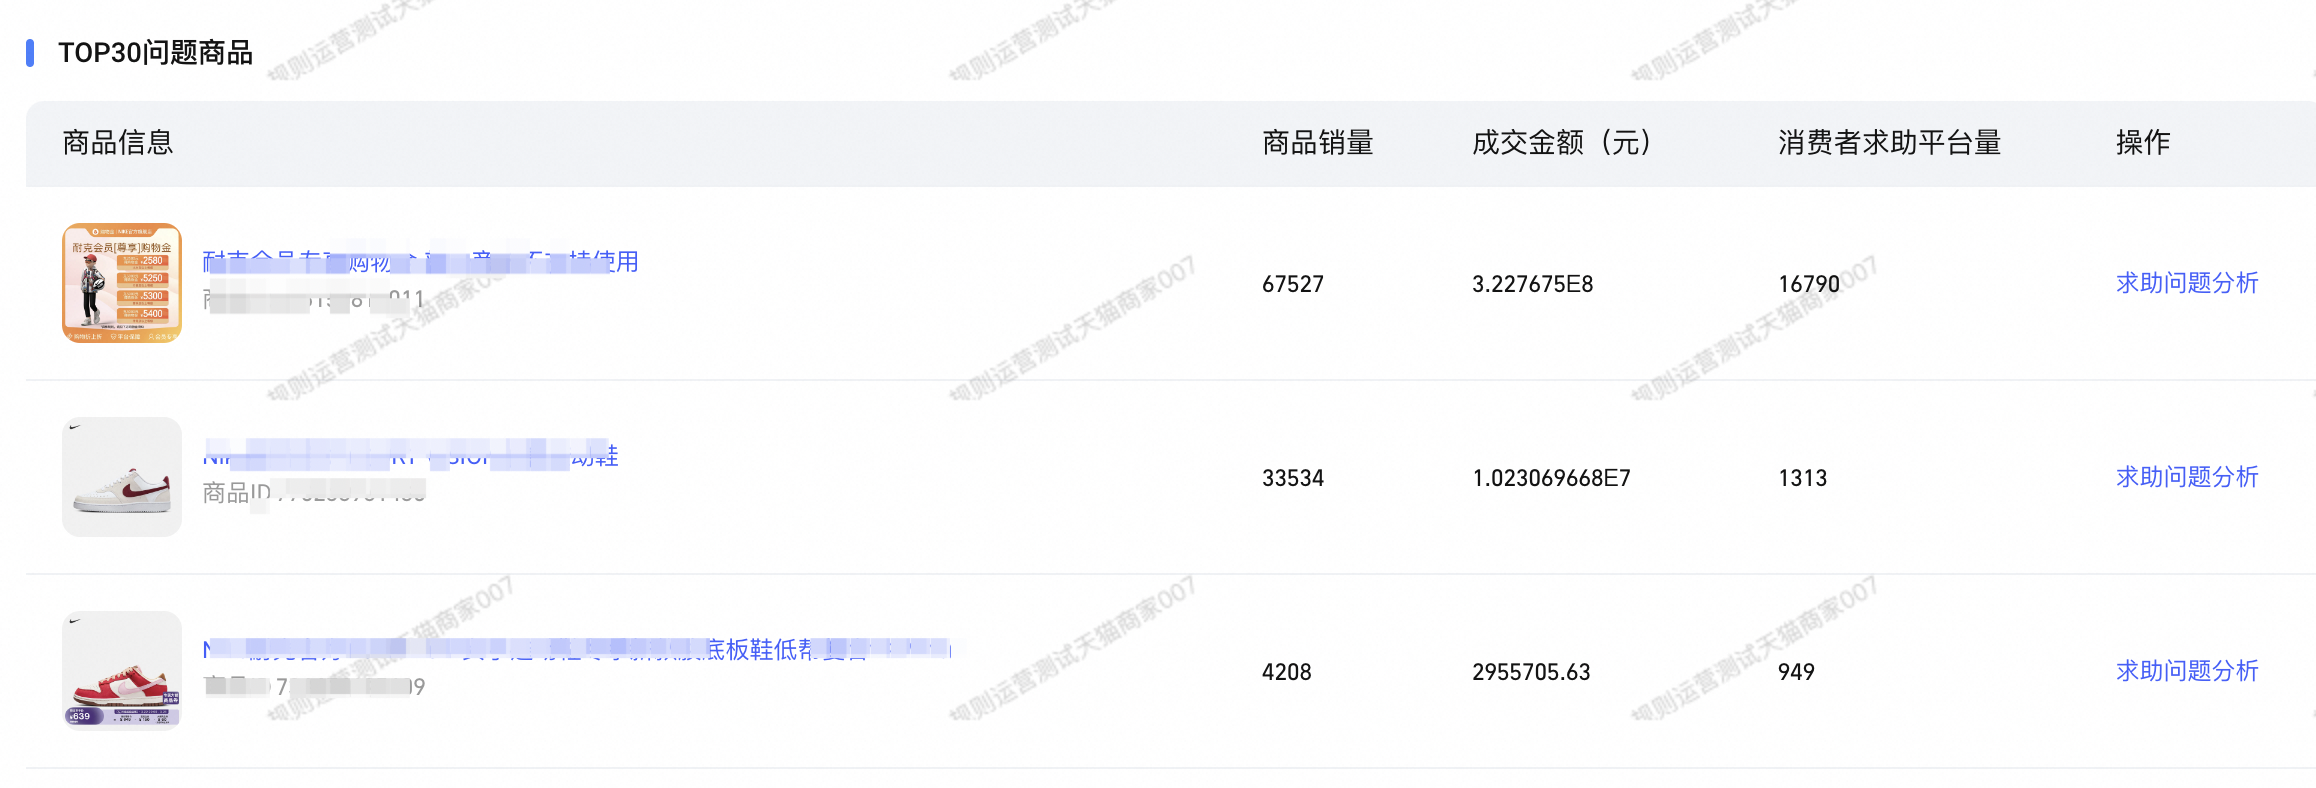Screen dimensions: 2316x788
Task: Open 求助问题分析 for the 67527 sales product
Action: pos(2187,283)
